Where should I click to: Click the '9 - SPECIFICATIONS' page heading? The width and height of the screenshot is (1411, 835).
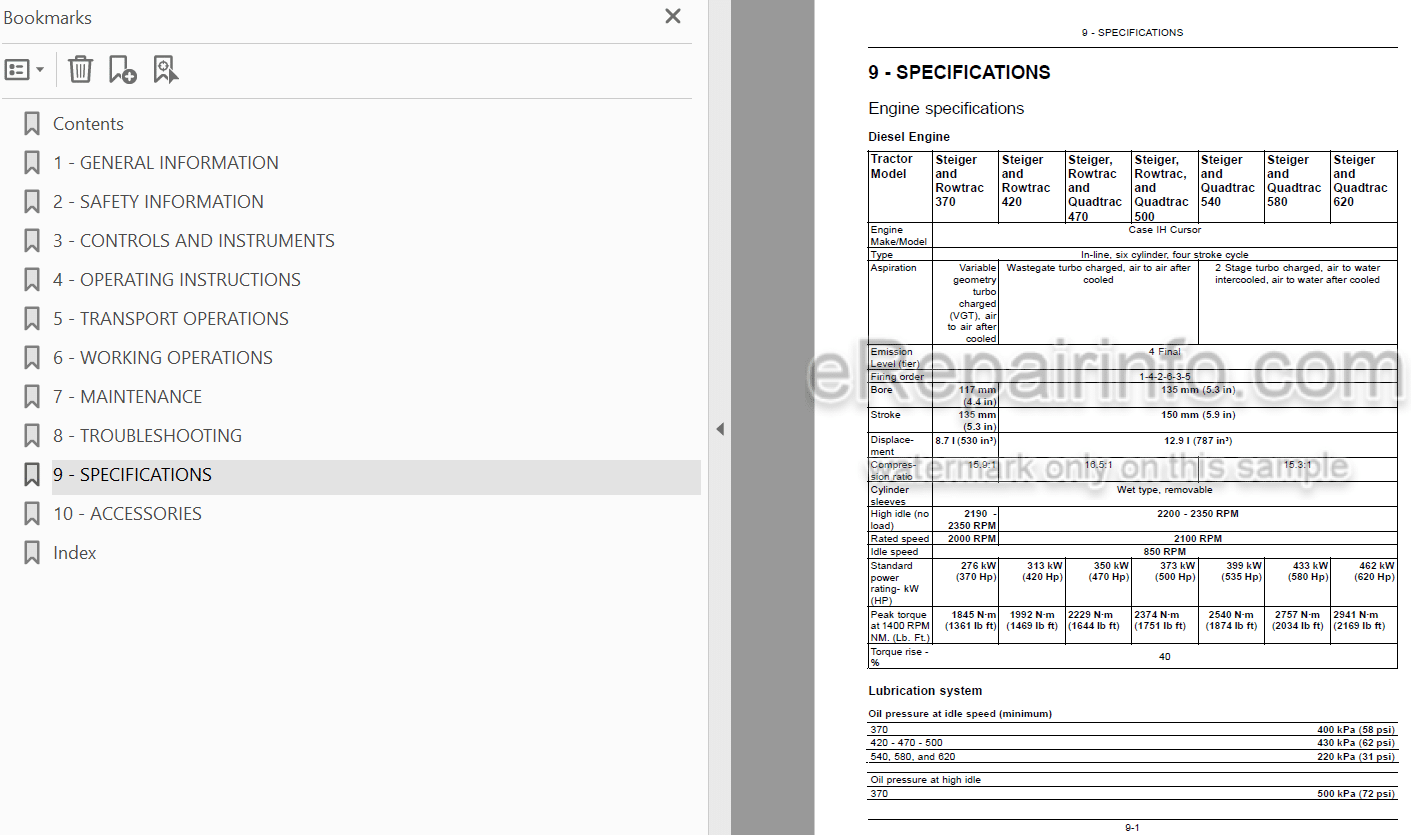tap(959, 72)
